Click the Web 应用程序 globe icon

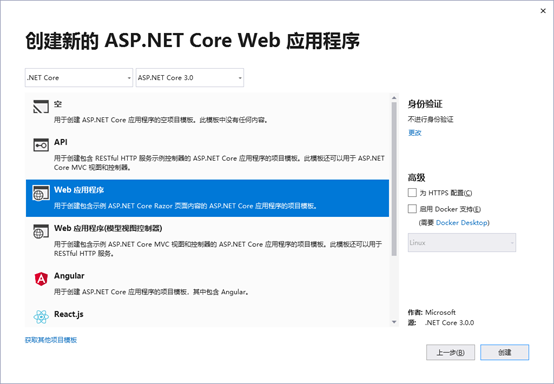41,193
